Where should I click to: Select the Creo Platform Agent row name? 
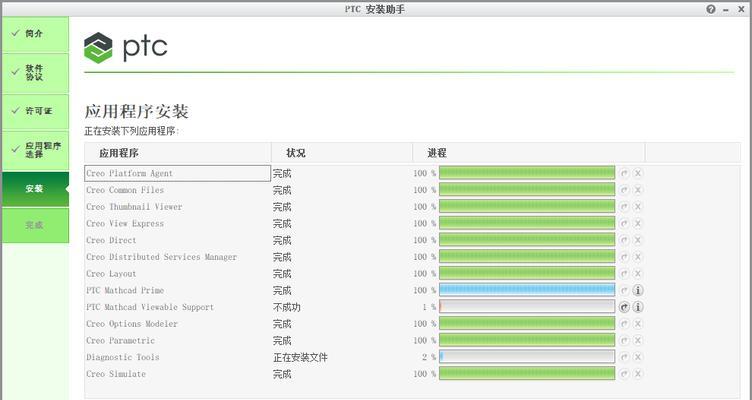tap(129, 173)
